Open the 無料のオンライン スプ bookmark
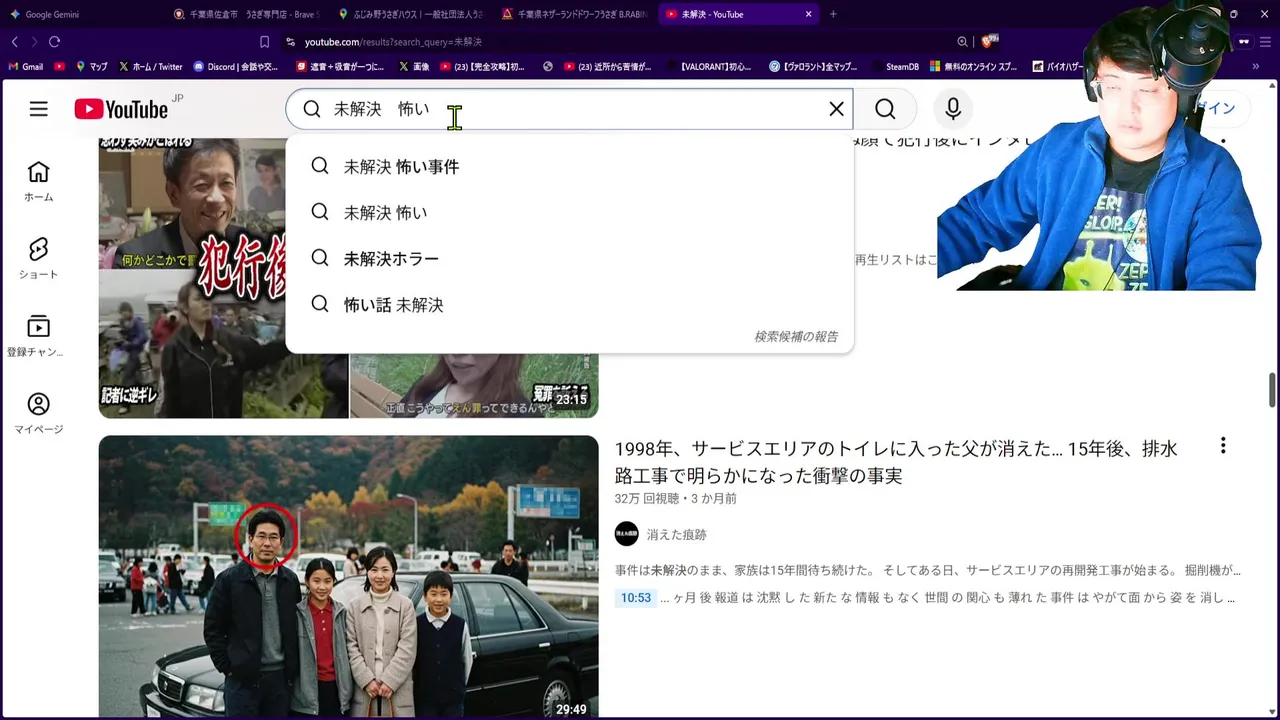The height and width of the screenshot is (720, 1280). pyautogui.click(x=973, y=67)
